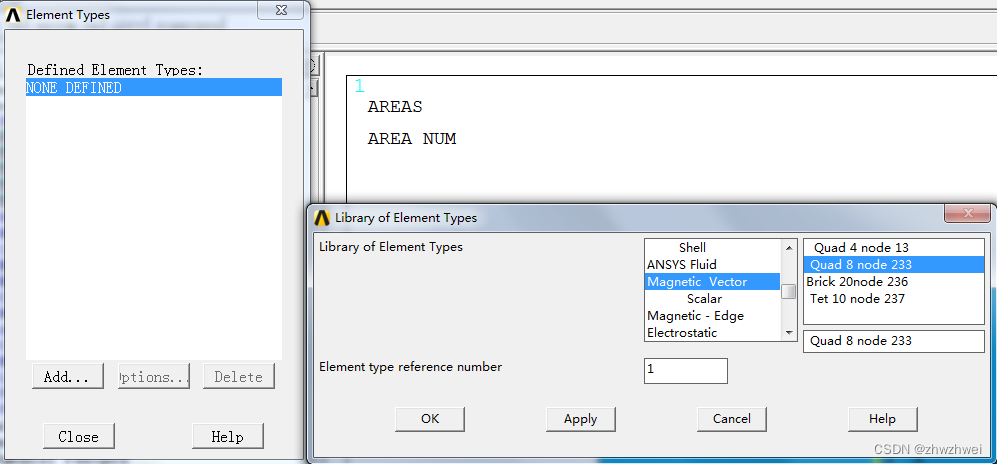This screenshot has width=997, height=464.
Task: Choose Brick 20node 236 element
Action: (x=857, y=282)
